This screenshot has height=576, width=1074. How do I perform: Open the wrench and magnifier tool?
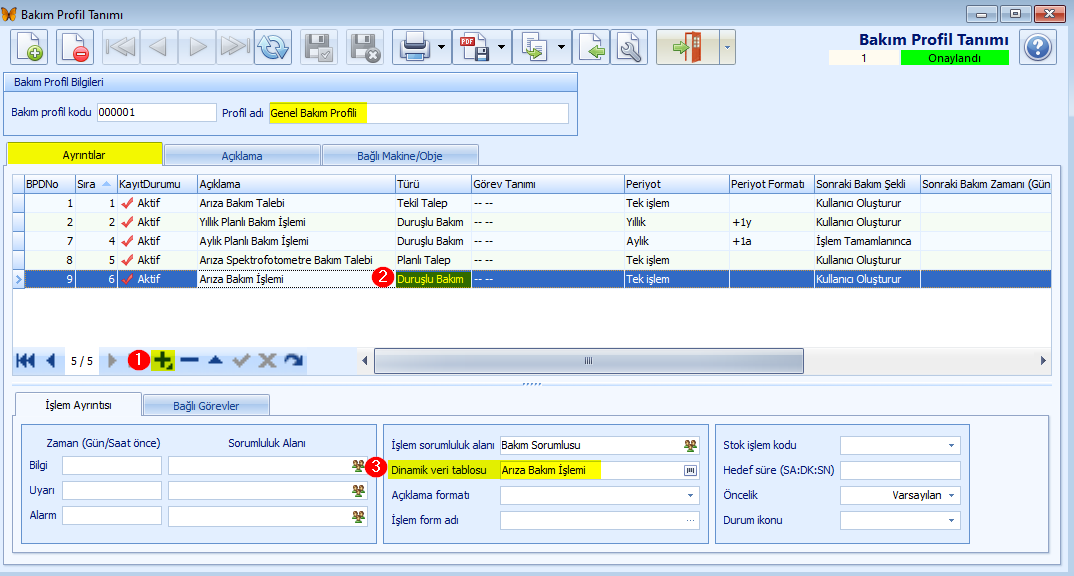(629, 47)
